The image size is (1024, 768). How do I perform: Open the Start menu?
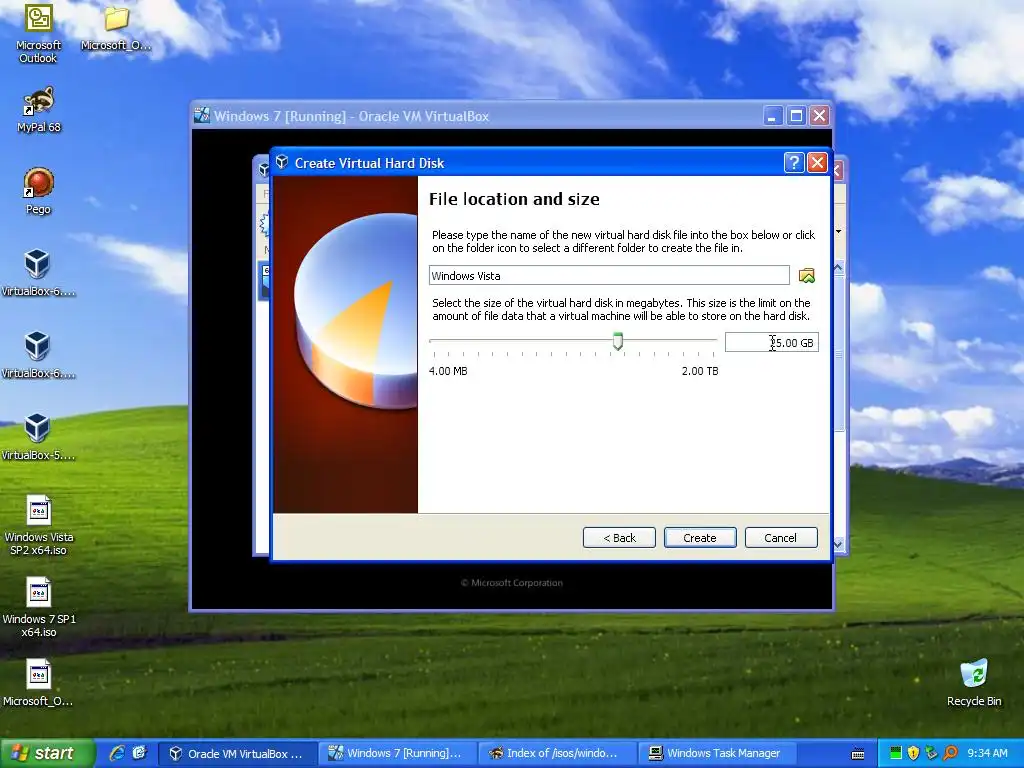tap(47, 753)
